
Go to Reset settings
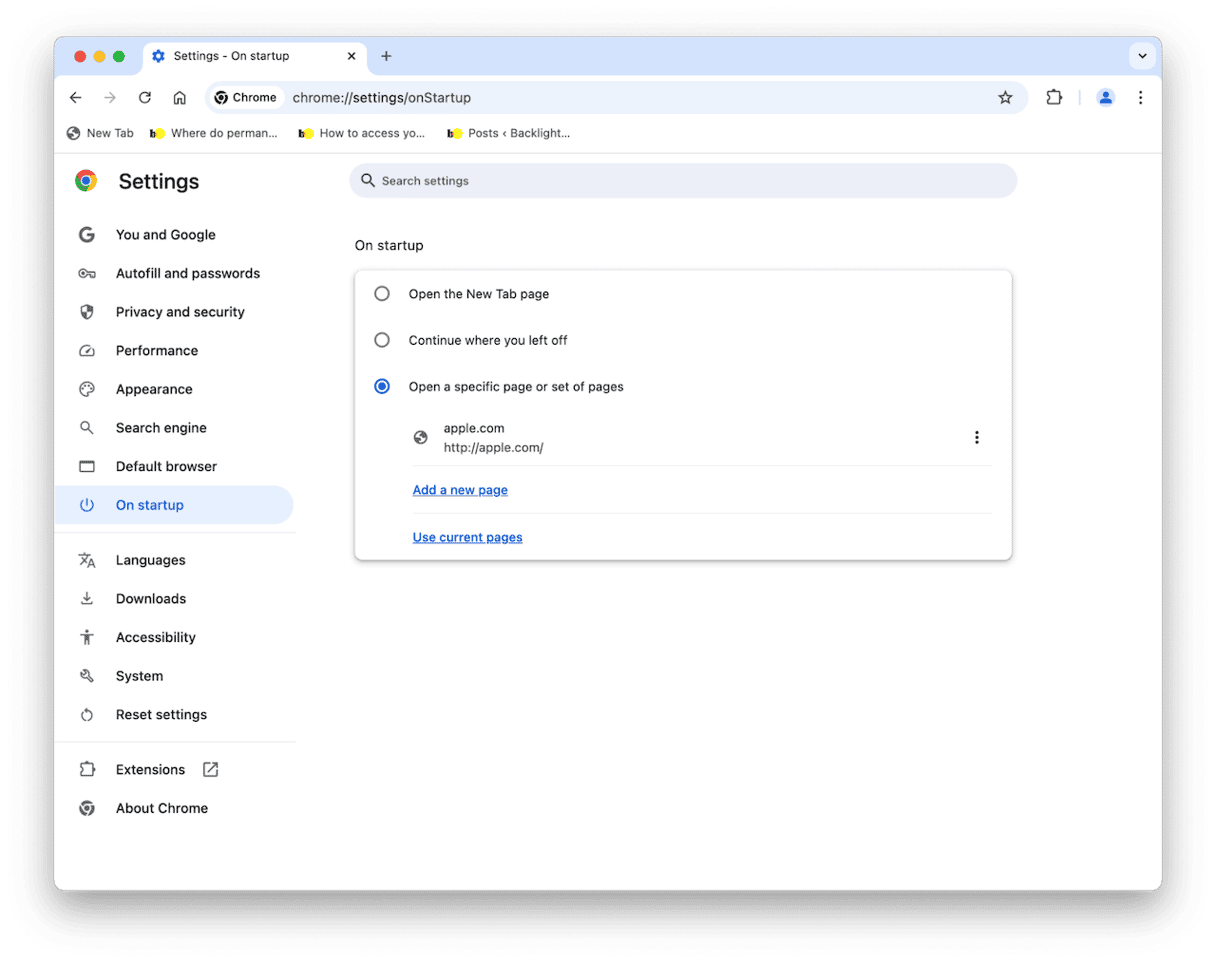(174, 715)
